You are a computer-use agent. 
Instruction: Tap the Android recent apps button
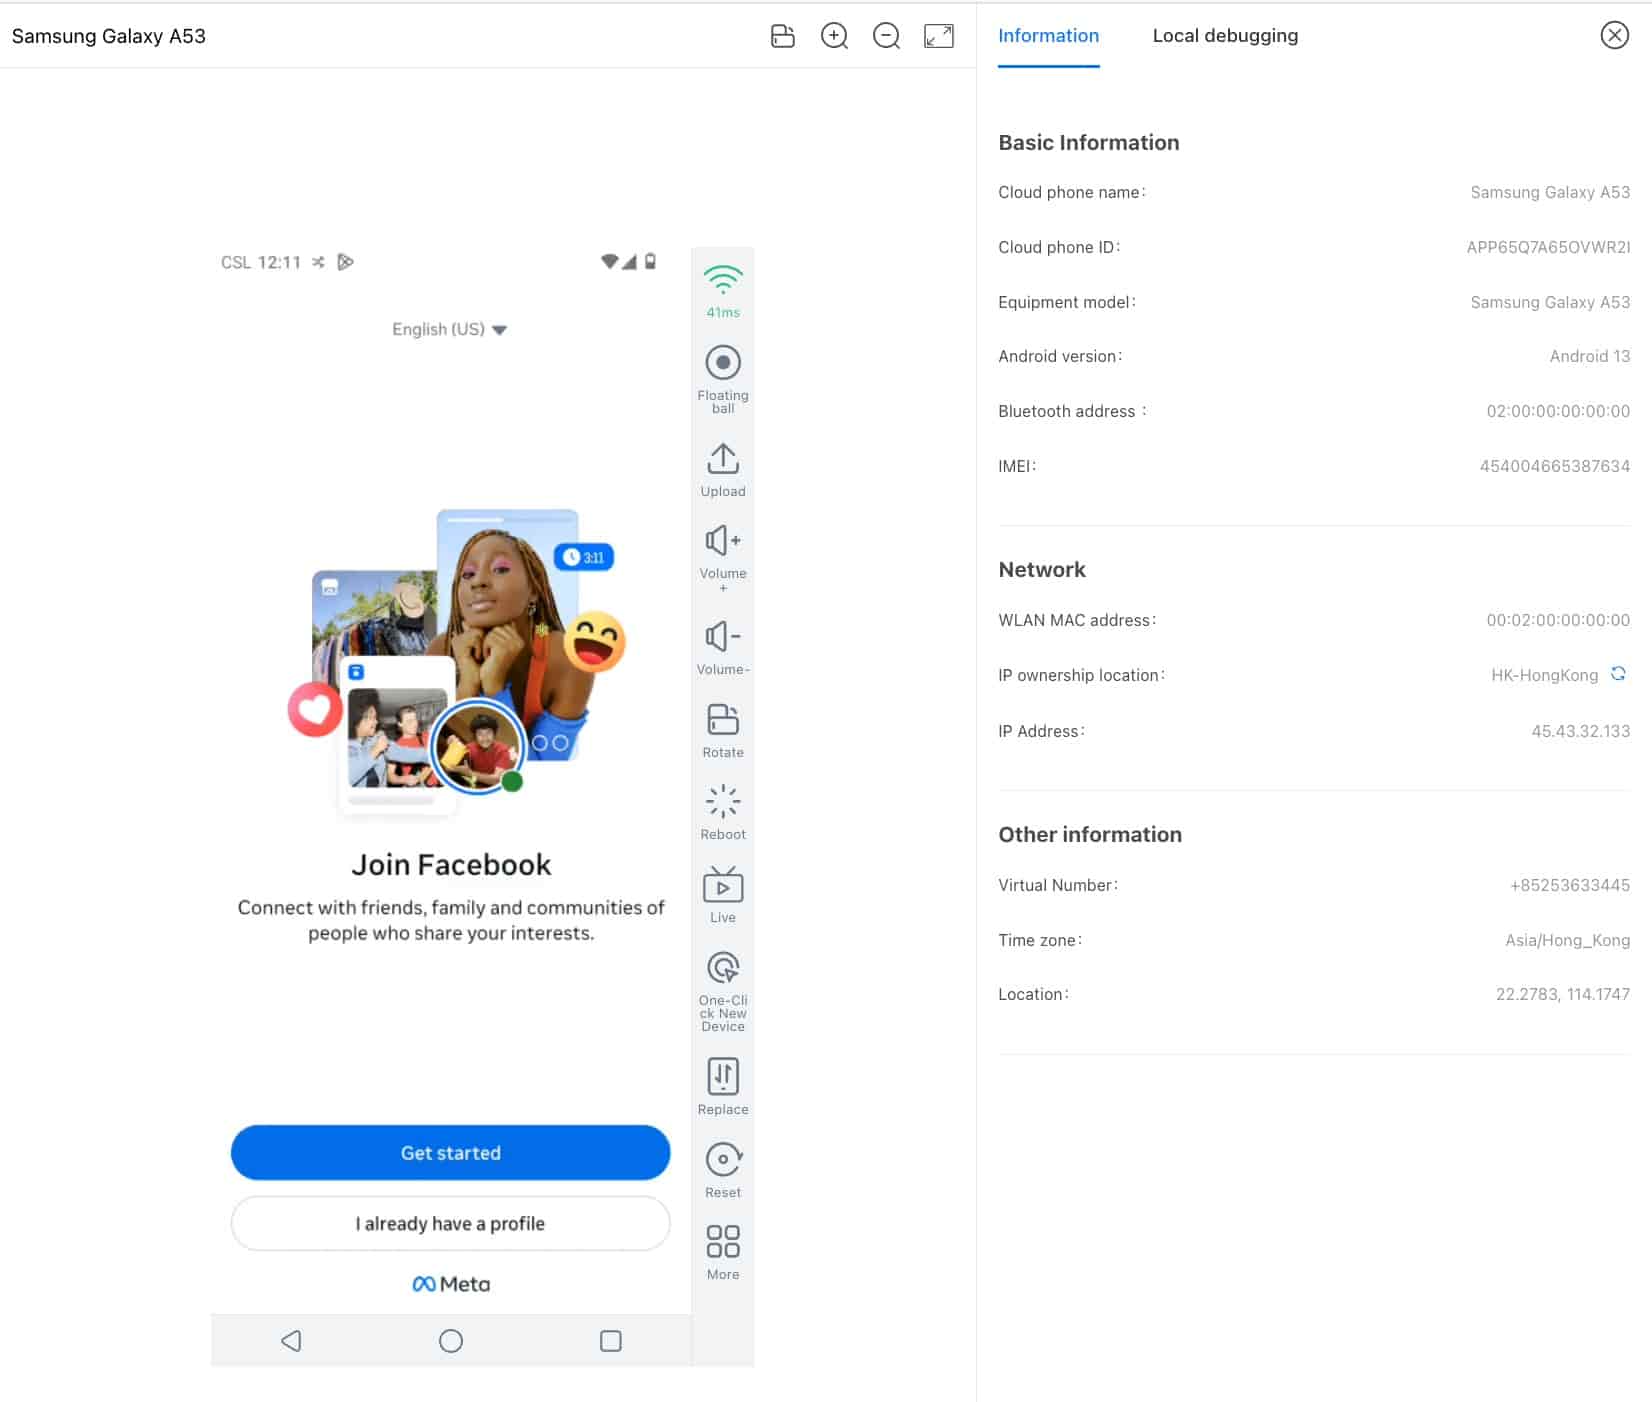611,1340
